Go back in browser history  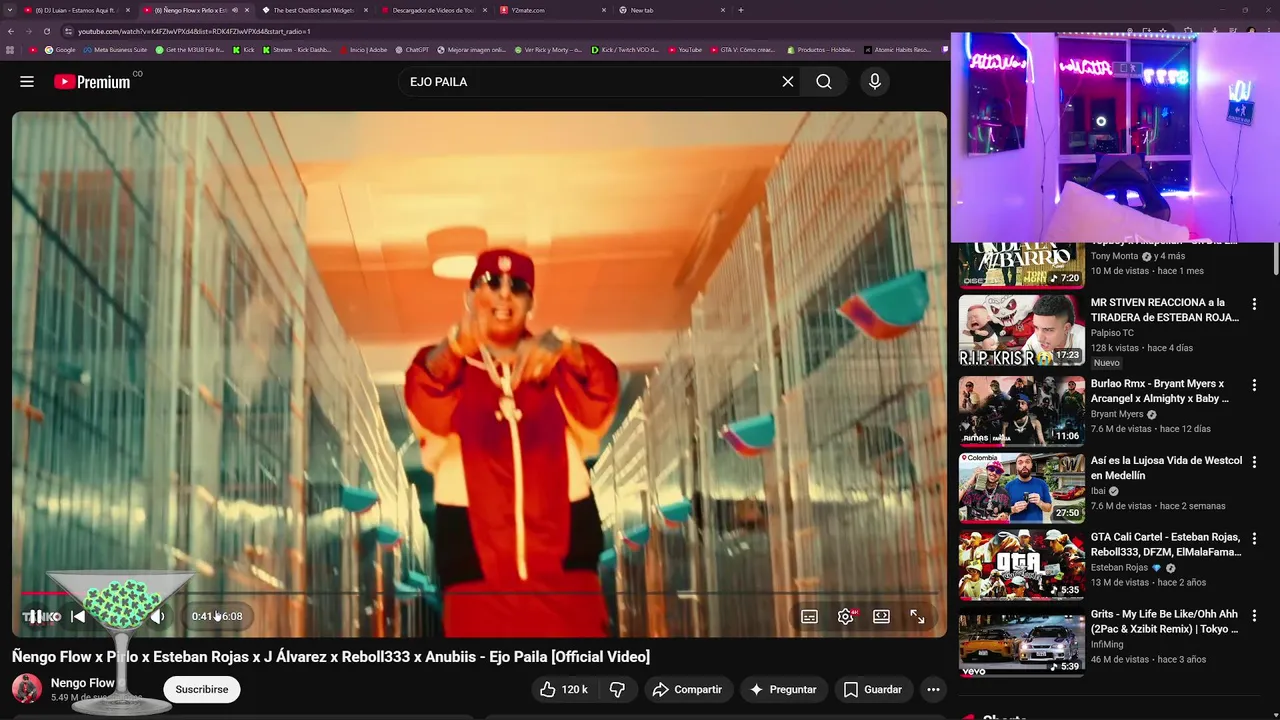coord(12,31)
